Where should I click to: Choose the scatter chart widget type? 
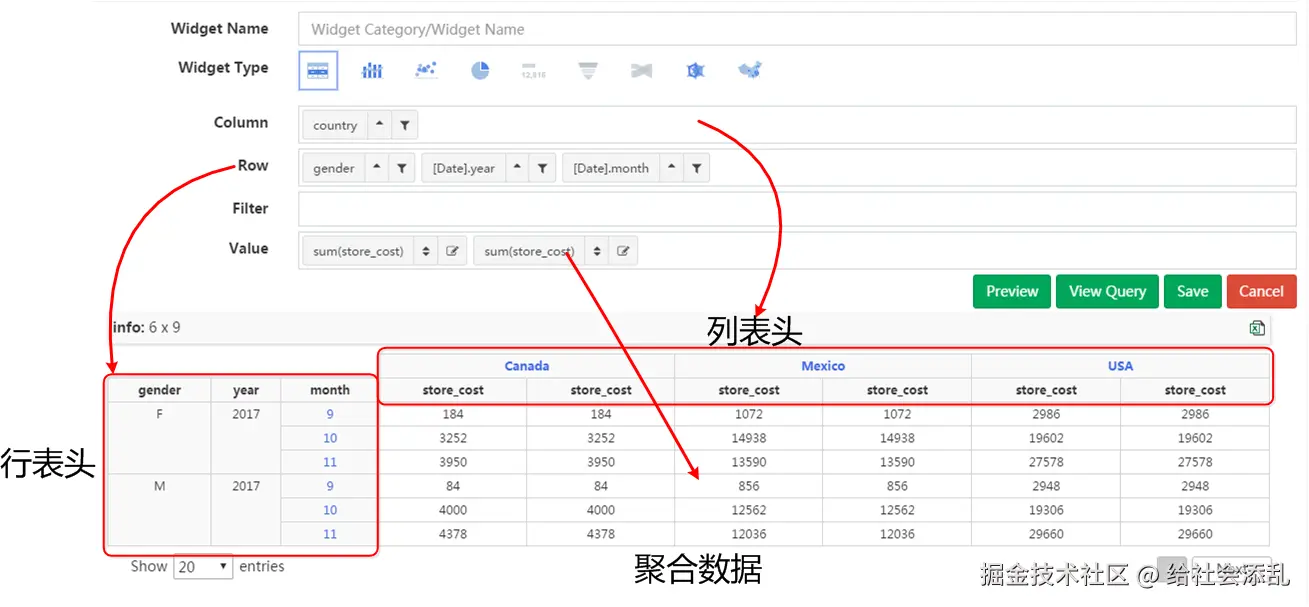[426, 70]
